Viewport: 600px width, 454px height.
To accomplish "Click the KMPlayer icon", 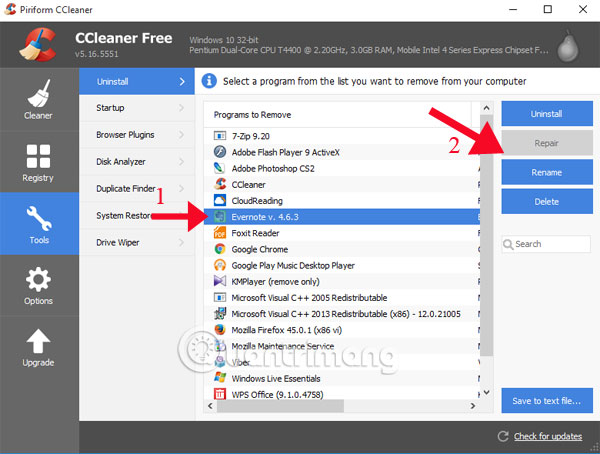I will (220, 281).
